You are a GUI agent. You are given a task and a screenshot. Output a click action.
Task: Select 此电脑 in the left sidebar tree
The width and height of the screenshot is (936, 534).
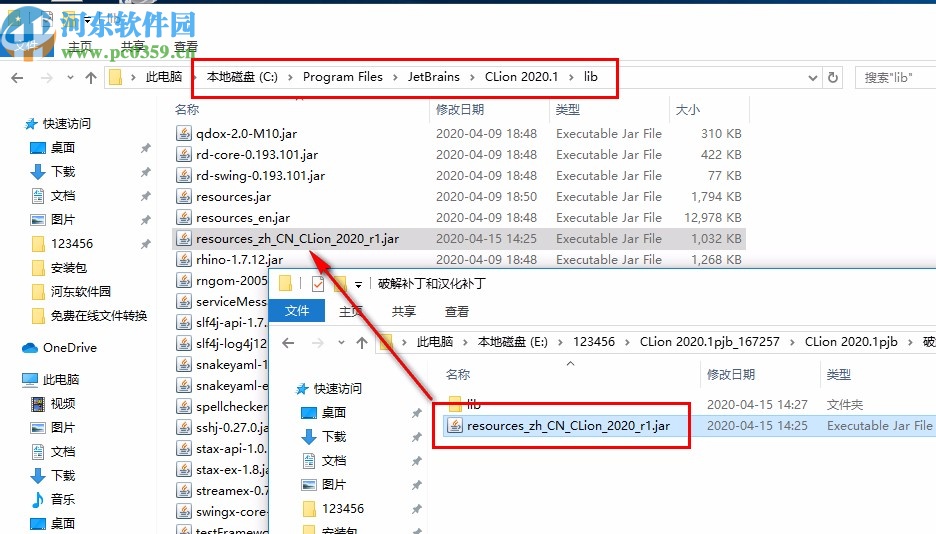(x=61, y=379)
